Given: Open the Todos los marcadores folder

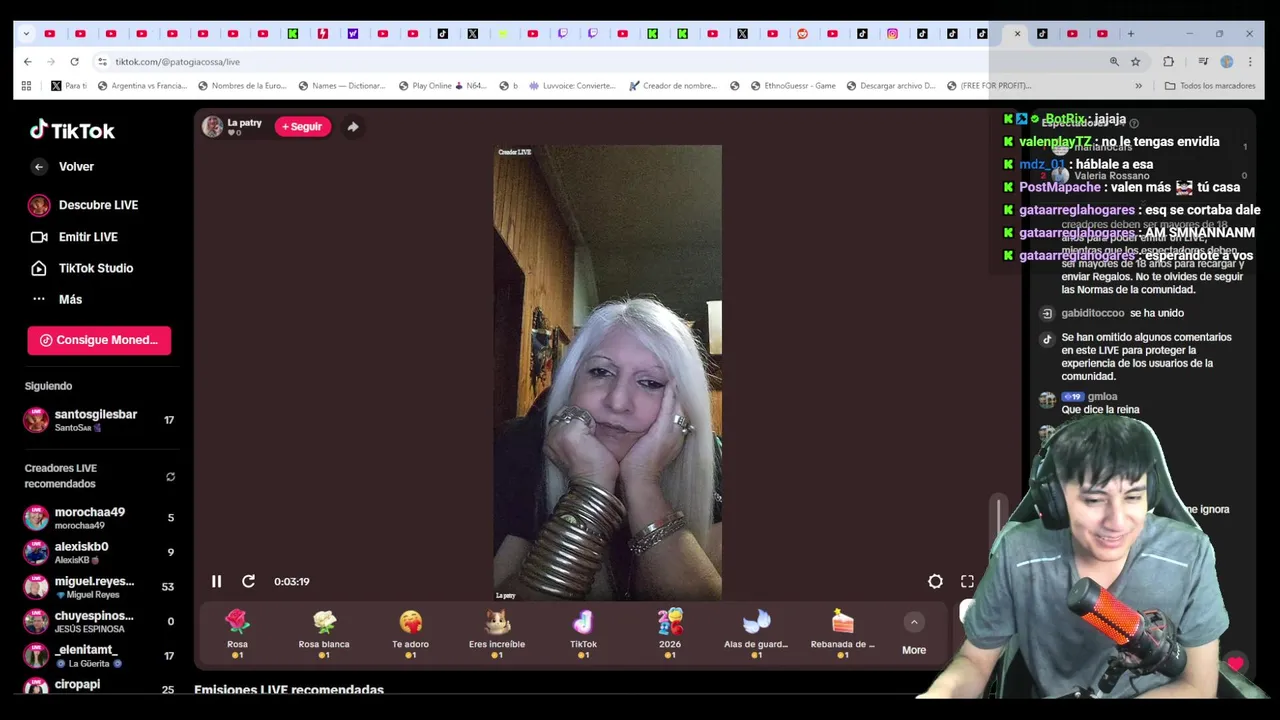Looking at the screenshot, I should tap(1209, 86).
